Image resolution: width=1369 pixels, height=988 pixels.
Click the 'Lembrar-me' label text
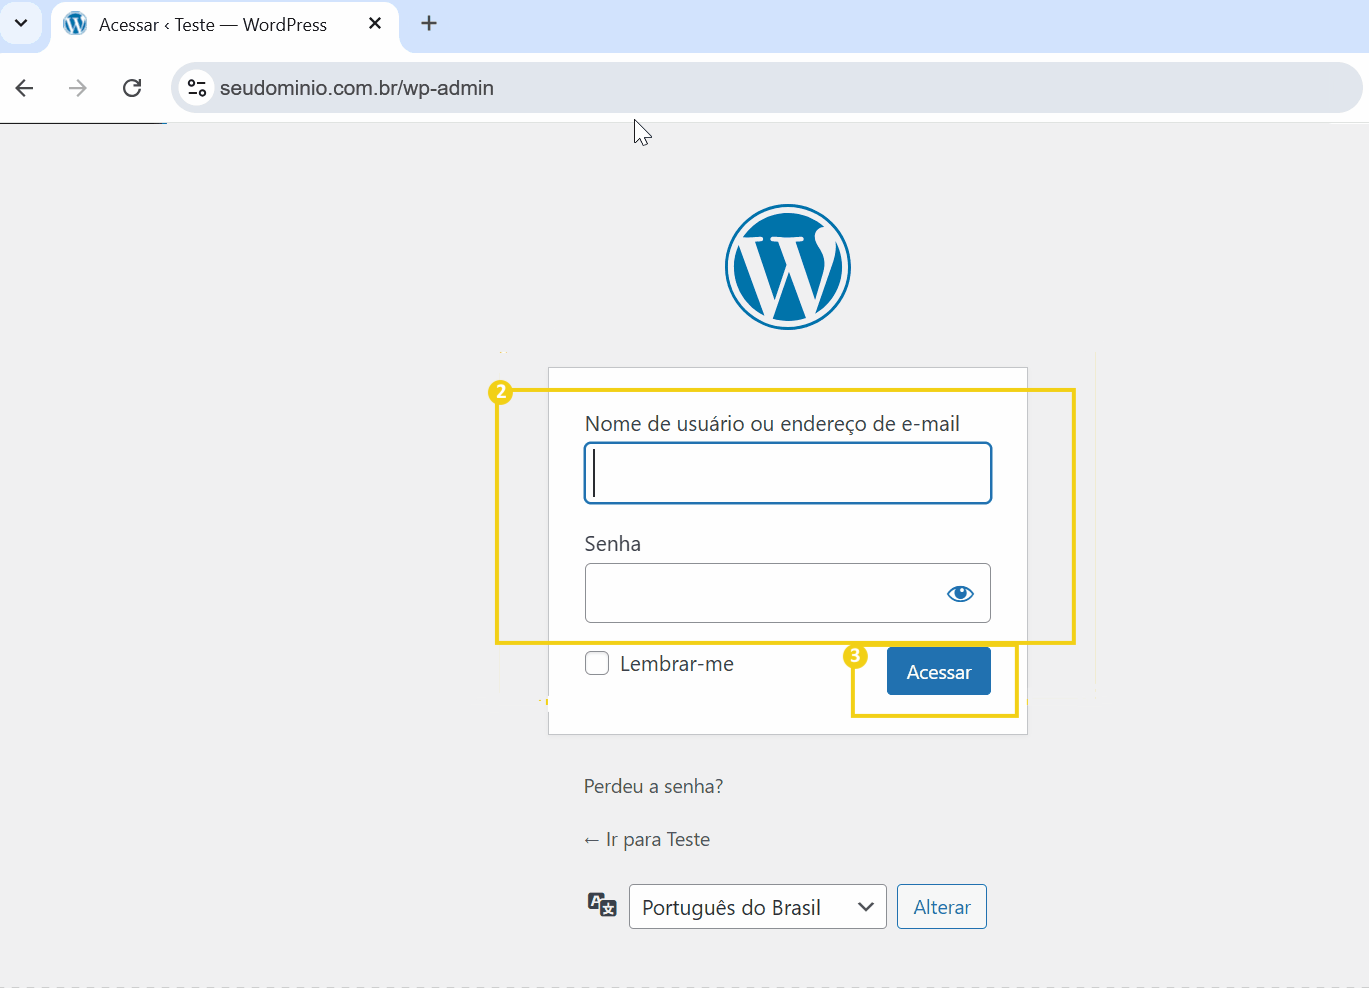677,664
